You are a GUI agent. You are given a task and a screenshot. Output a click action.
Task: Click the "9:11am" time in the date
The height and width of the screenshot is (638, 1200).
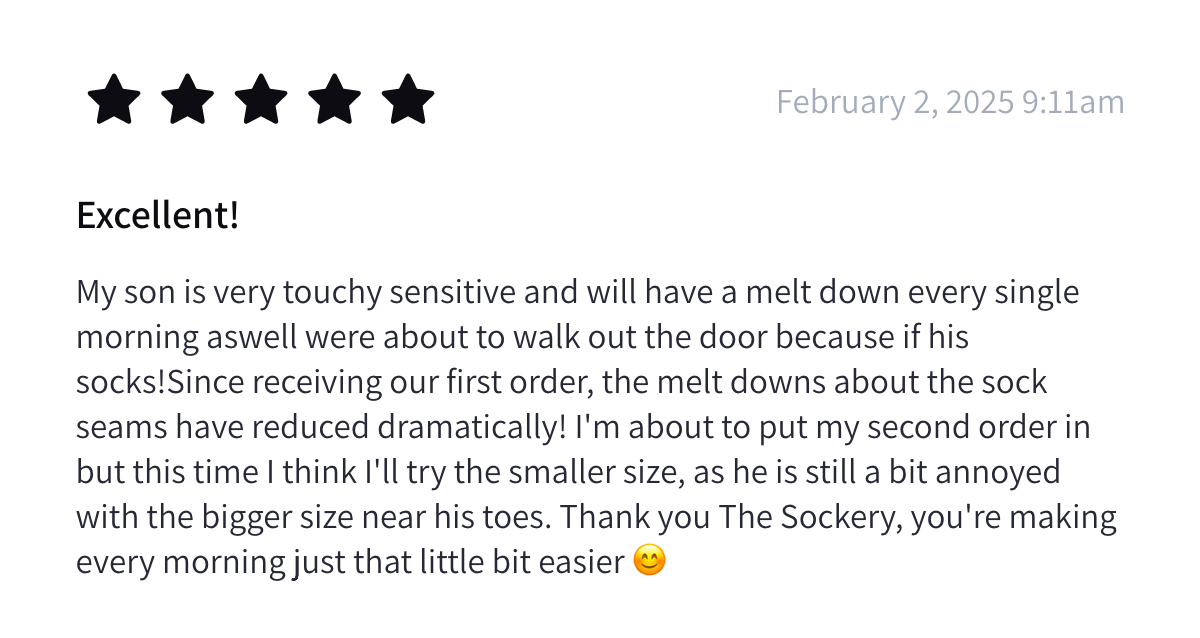click(x=1073, y=102)
